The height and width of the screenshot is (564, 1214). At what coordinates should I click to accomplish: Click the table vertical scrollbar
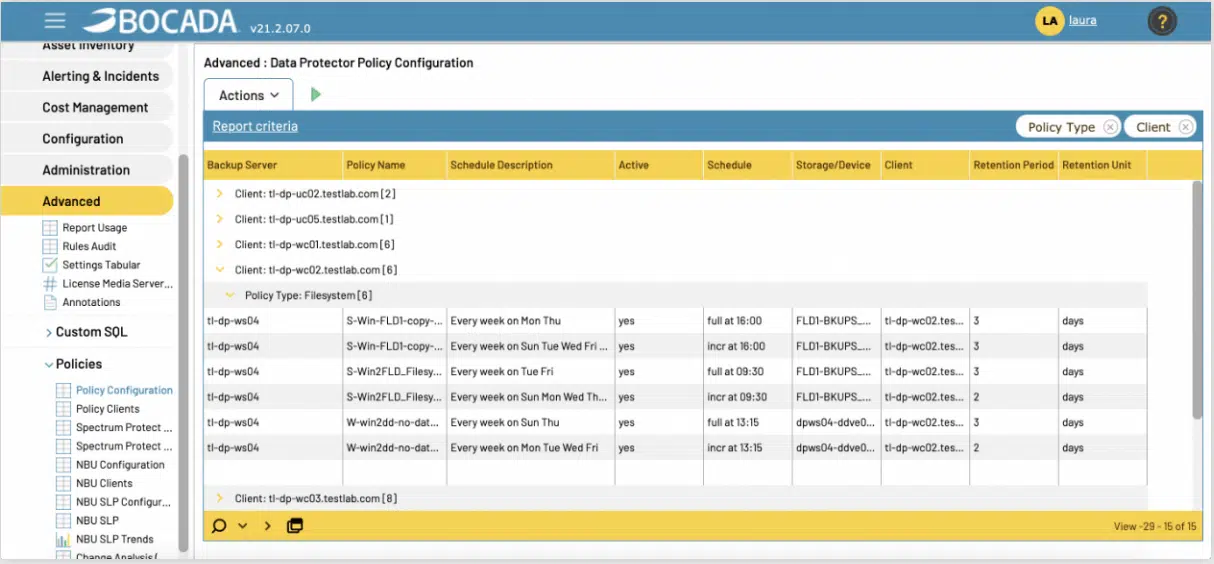(1197, 300)
